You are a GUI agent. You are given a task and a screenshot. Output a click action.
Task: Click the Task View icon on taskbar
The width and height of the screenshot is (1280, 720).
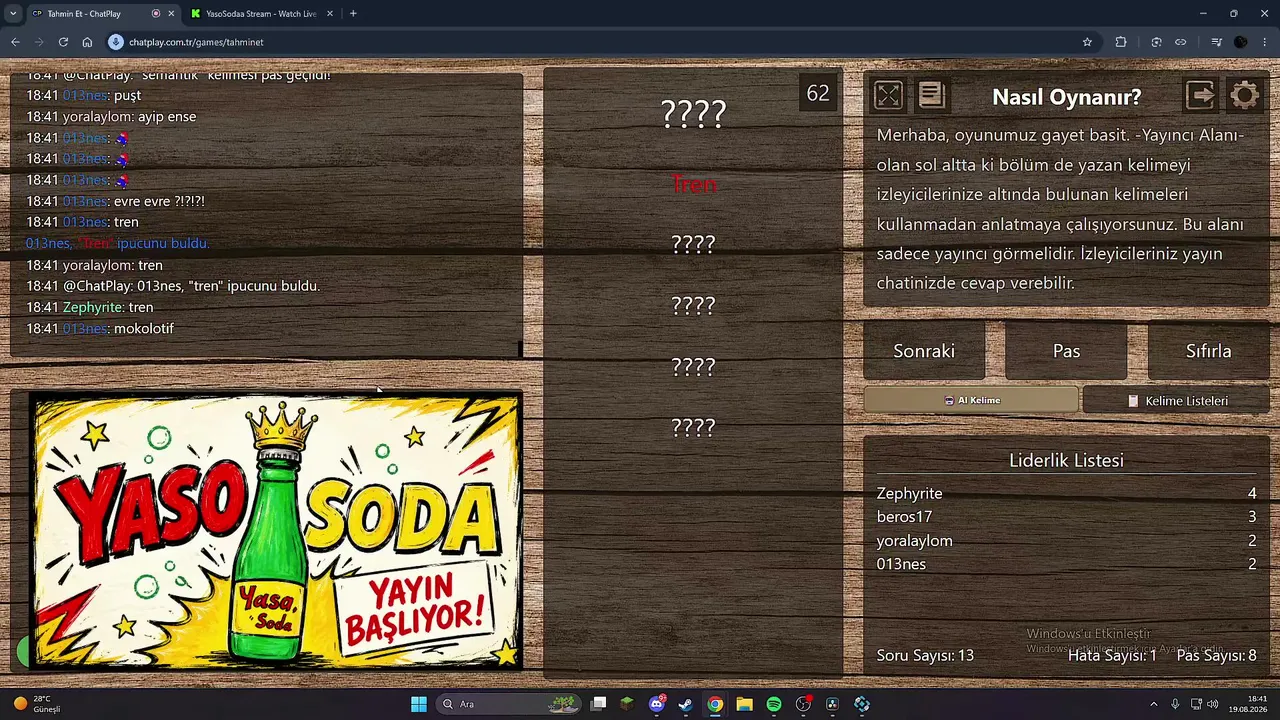598,704
